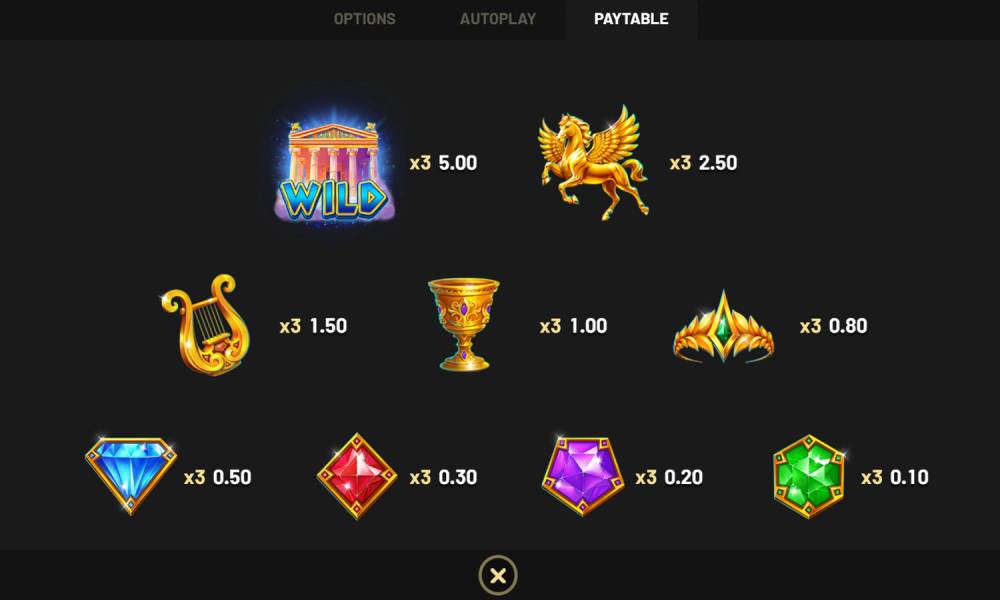
Task: Click the Wild x3 5.00 payout value
Action: click(443, 163)
